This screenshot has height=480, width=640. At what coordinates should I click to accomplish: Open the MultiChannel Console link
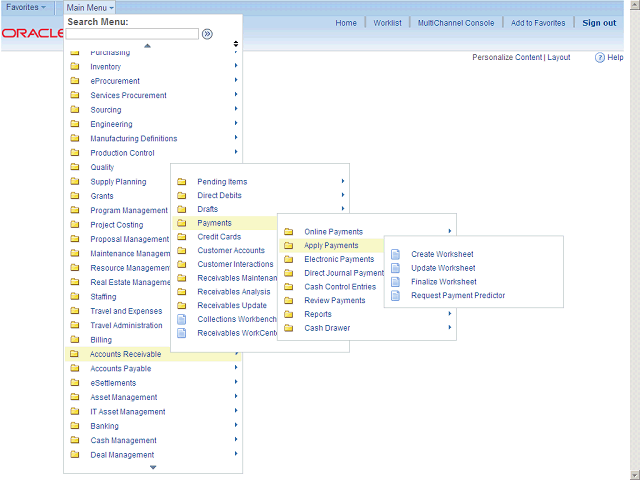(x=456, y=23)
